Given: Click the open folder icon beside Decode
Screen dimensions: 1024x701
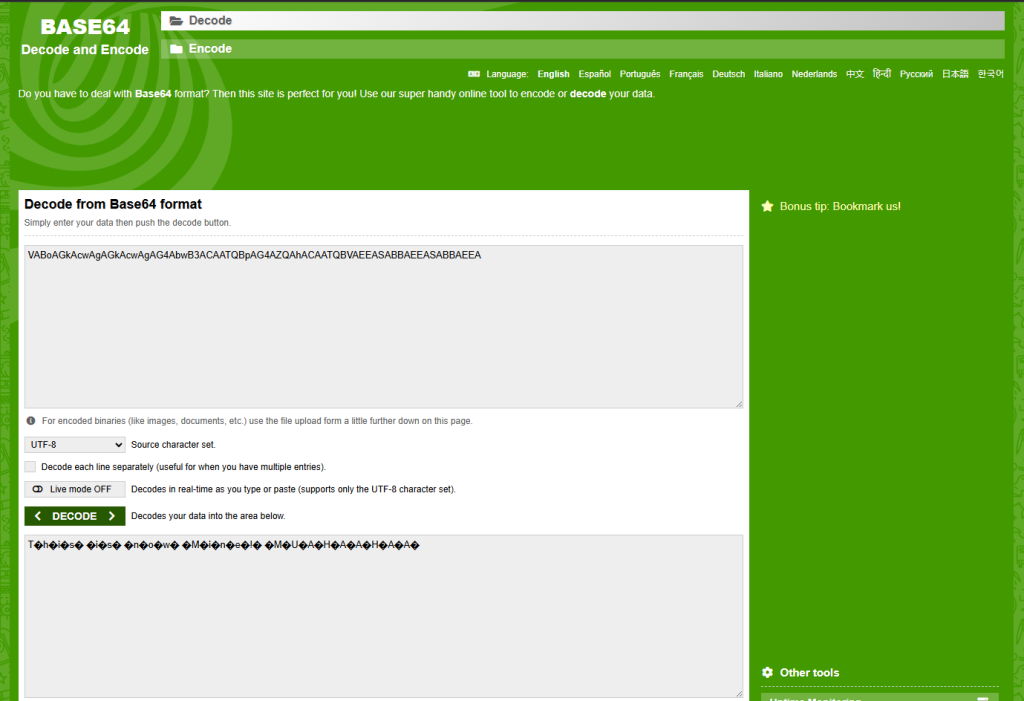Looking at the screenshot, I should tap(176, 21).
